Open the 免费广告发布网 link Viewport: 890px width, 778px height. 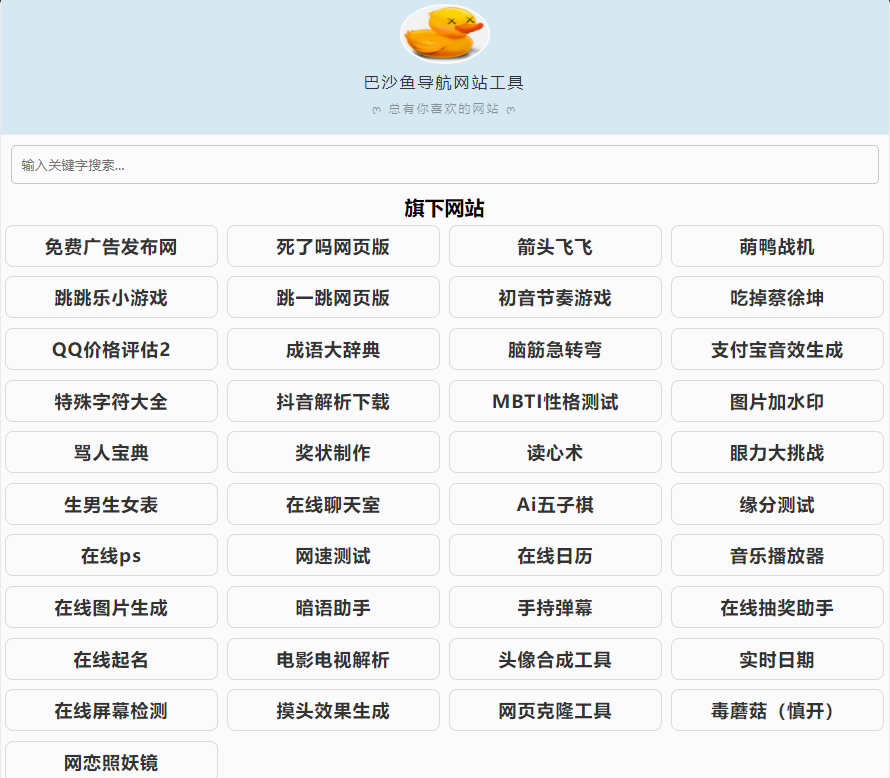click(111, 246)
